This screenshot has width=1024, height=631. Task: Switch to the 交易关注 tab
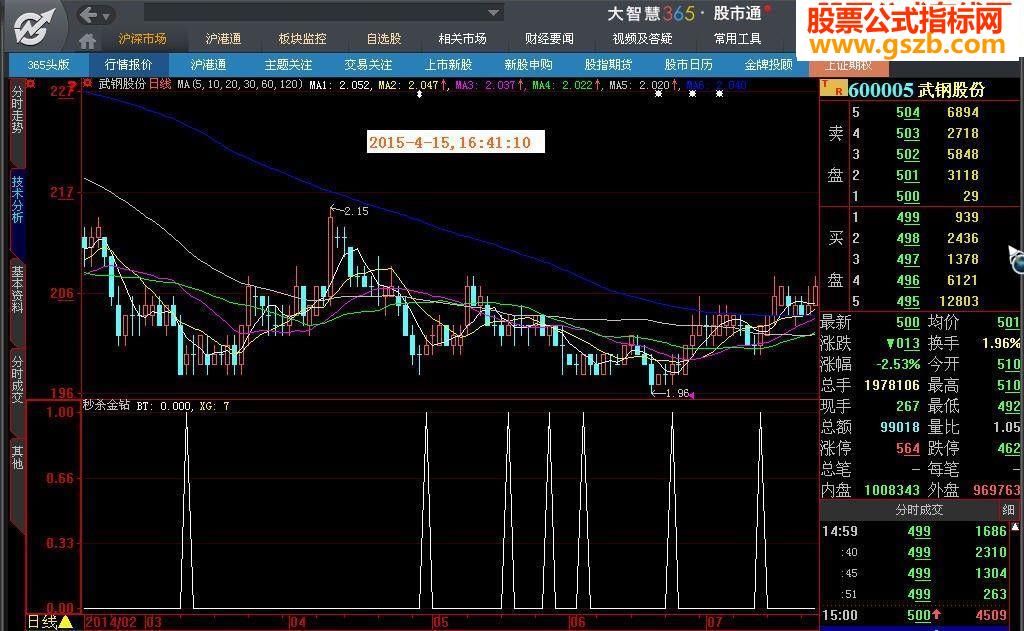click(368, 65)
